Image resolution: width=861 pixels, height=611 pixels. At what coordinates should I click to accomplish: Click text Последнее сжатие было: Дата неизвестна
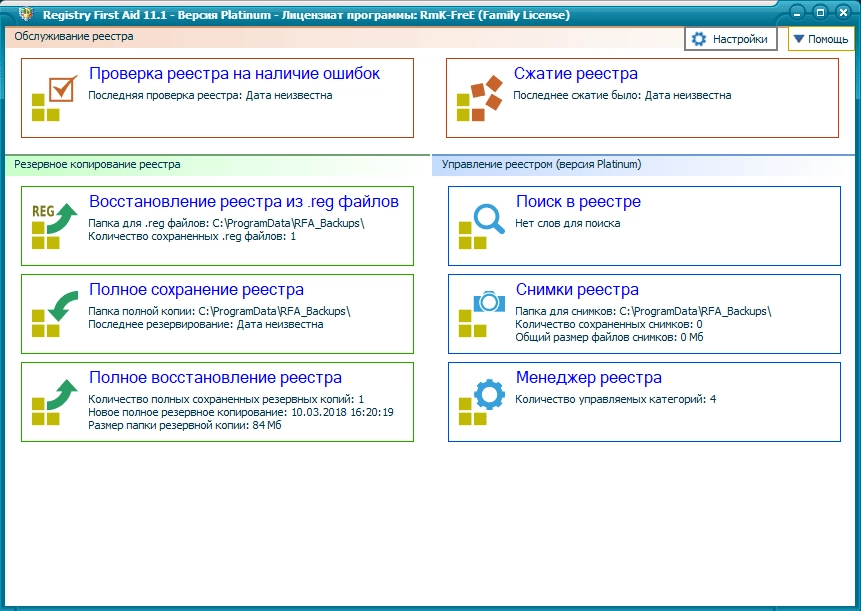click(622, 96)
